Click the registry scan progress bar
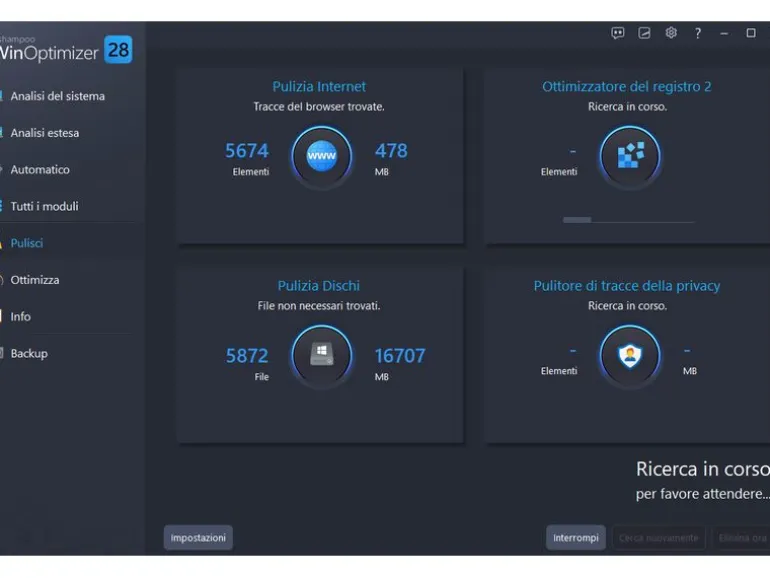 click(x=629, y=220)
